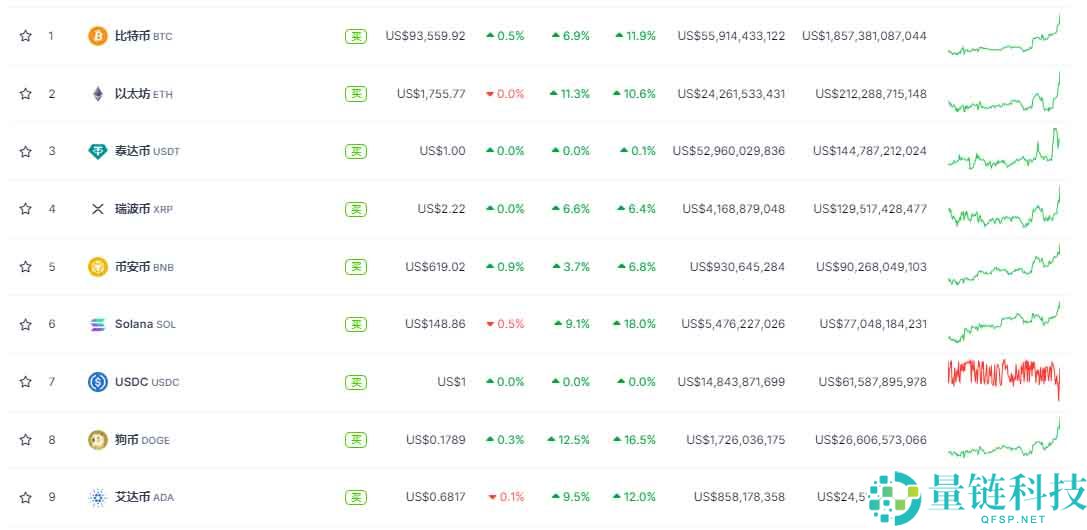Click the buy button in XRP row
1087x530 pixels.
pos(356,209)
